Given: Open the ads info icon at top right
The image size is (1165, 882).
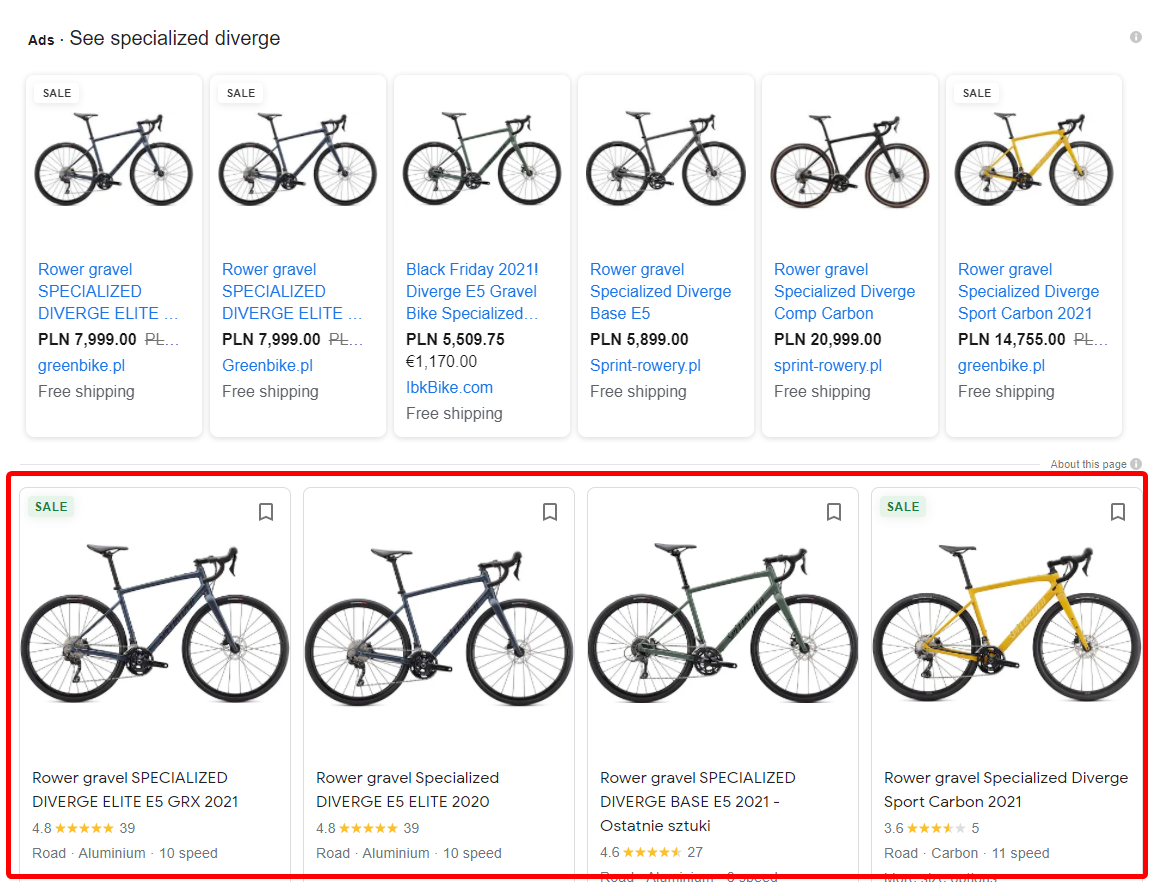Looking at the screenshot, I should (1136, 36).
